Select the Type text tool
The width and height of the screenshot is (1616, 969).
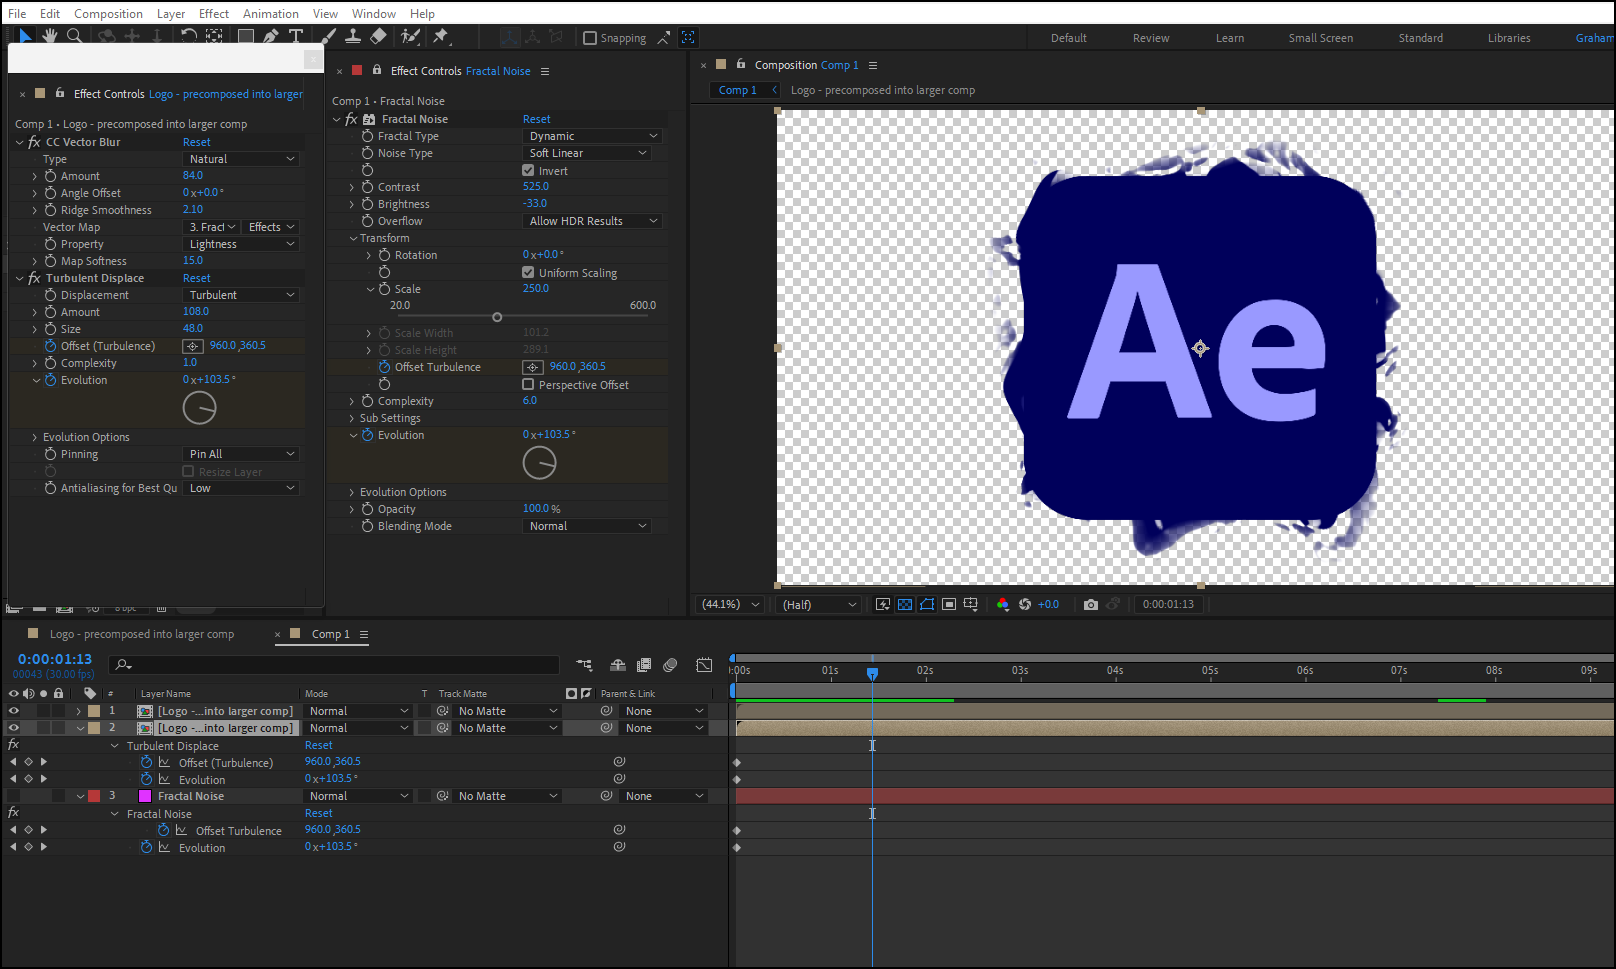(296, 36)
